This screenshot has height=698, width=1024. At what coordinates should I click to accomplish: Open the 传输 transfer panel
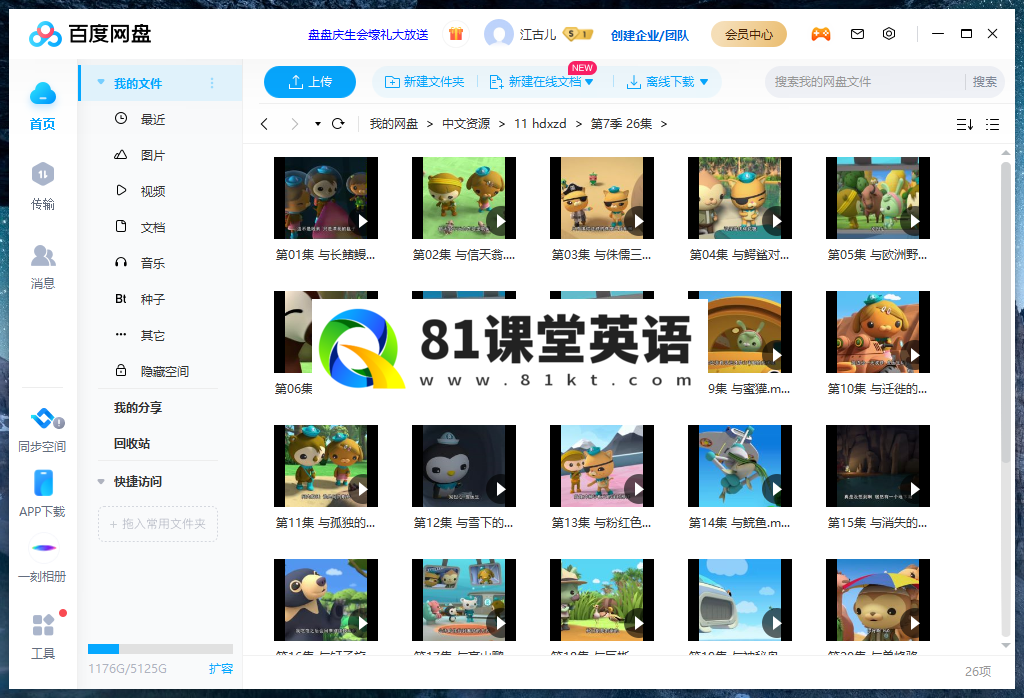[x=42, y=187]
